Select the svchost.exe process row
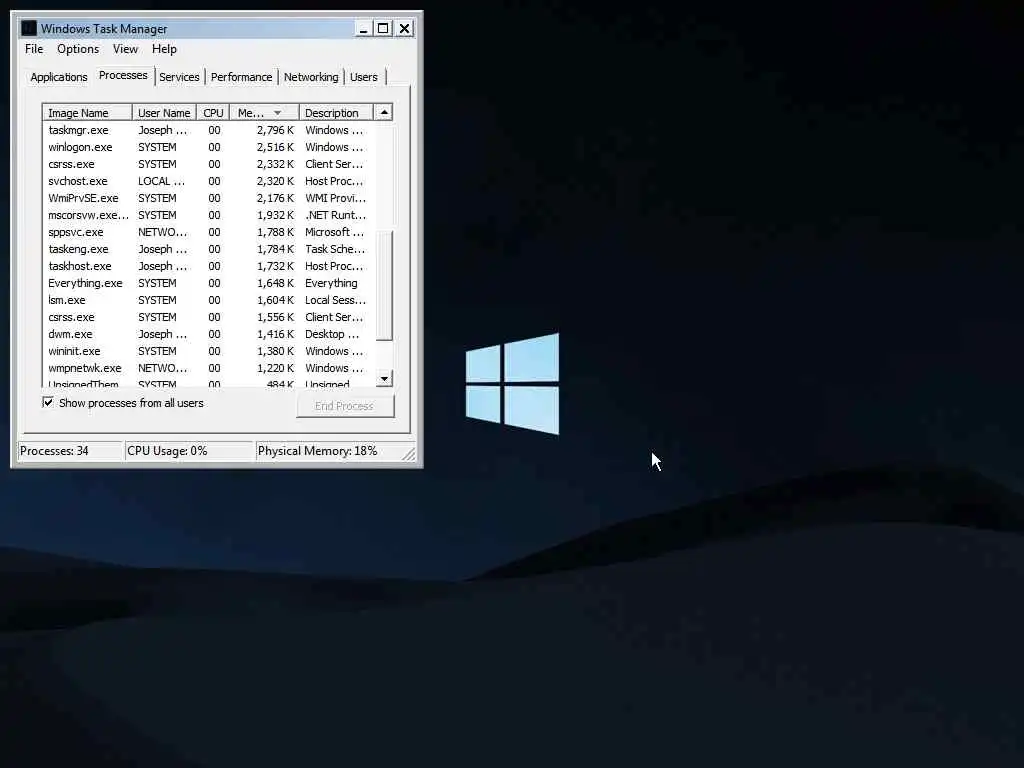 (209, 181)
